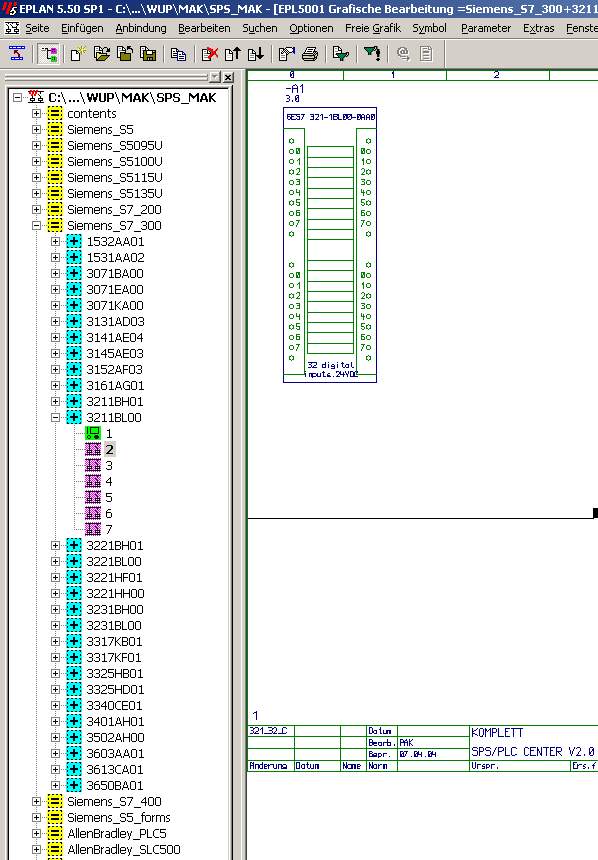
Task: Click the navigator pane dropdown arrow
Action: click(215, 77)
